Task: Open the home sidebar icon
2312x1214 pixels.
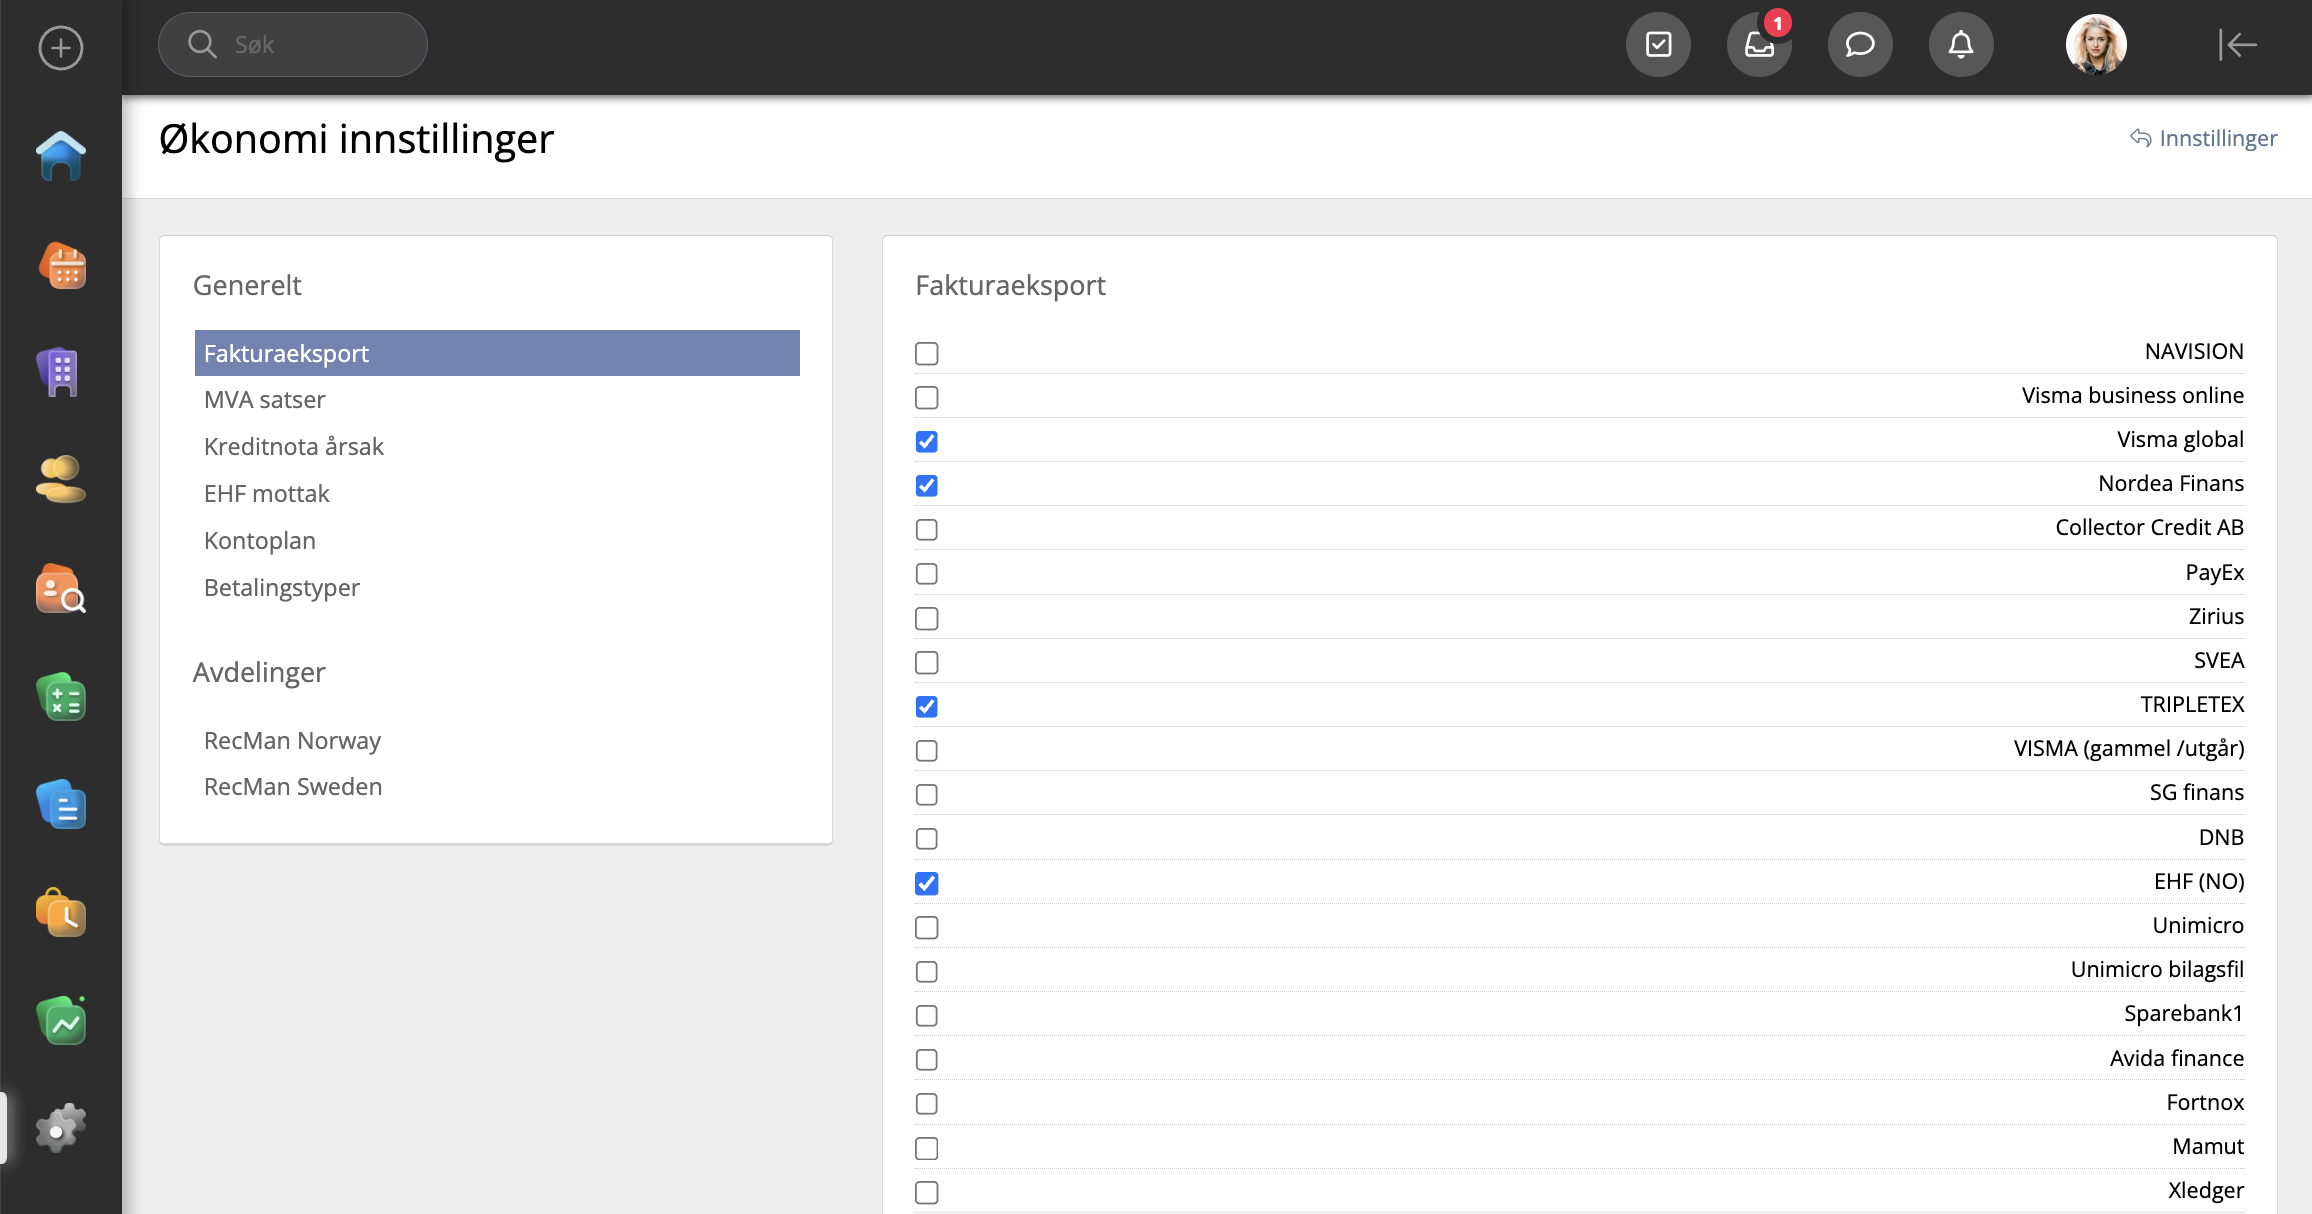Action: point(61,156)
